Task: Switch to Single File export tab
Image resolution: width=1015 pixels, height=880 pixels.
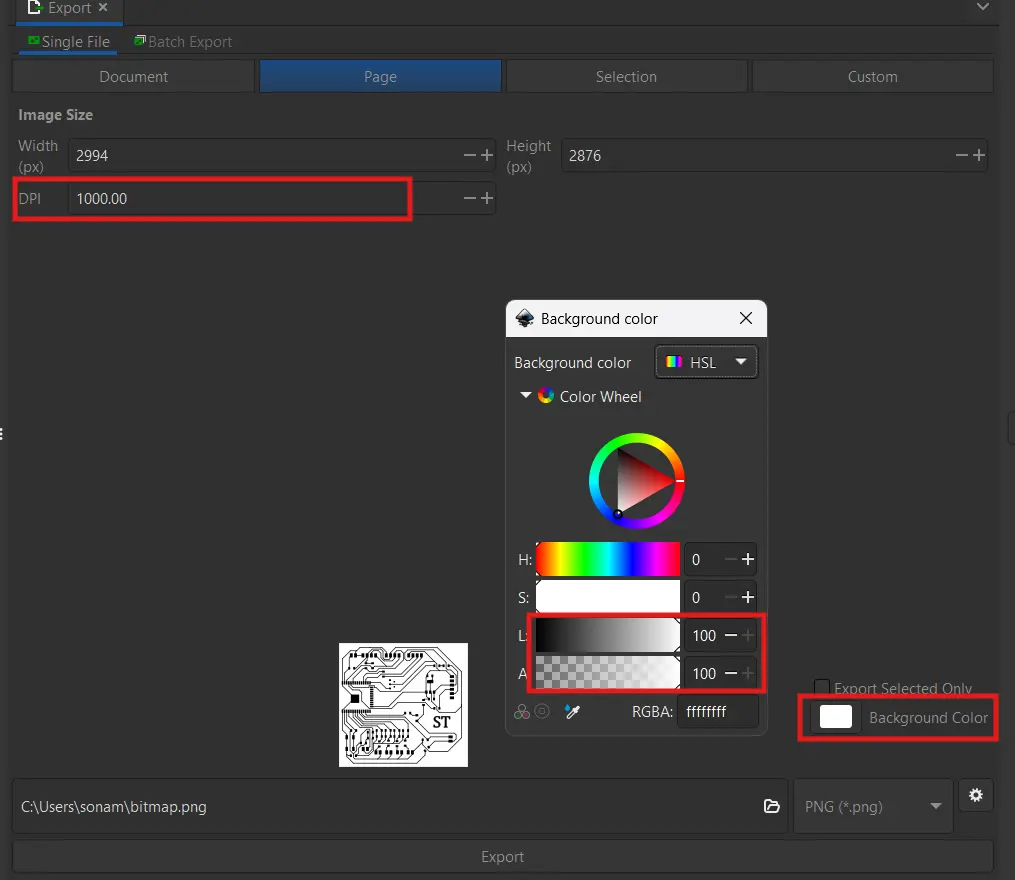Action: click(69, 41)
